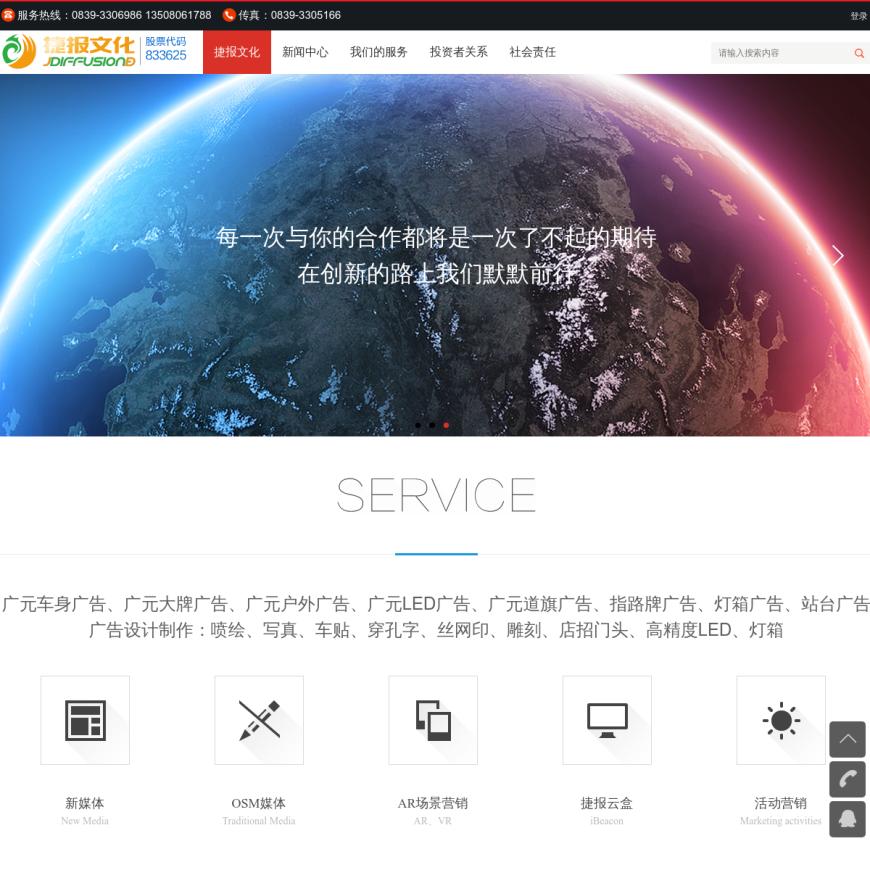Screen dimensions: 870x870
Task: Select first banner slide dot
Action: pyautogui.click(x=418, y=426)
